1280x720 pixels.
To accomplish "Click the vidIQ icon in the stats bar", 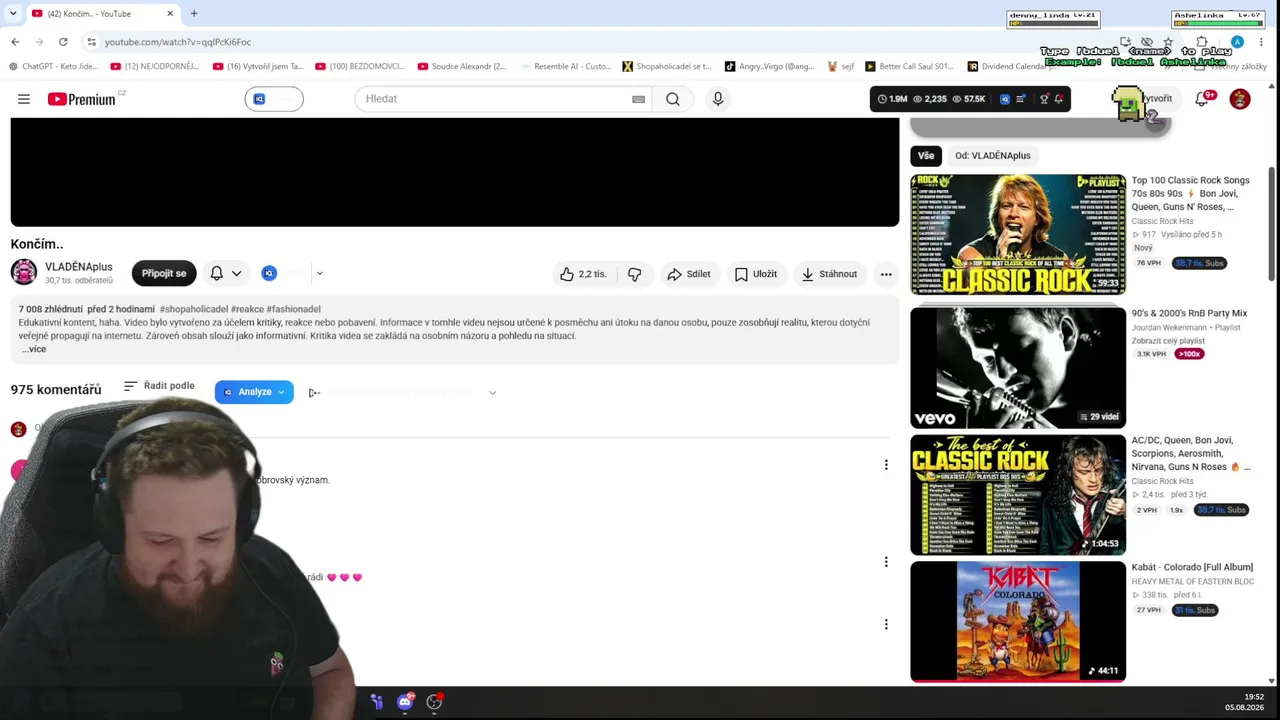I will coord(1005,99).
